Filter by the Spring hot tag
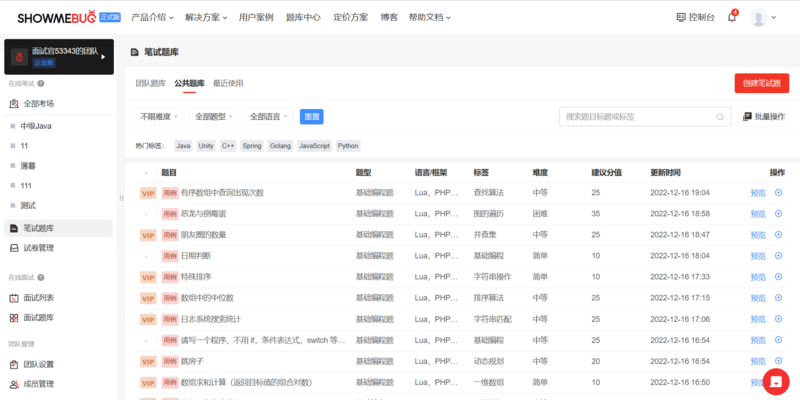The width and height of the screenshot is (800, 400). click(252, 146)
